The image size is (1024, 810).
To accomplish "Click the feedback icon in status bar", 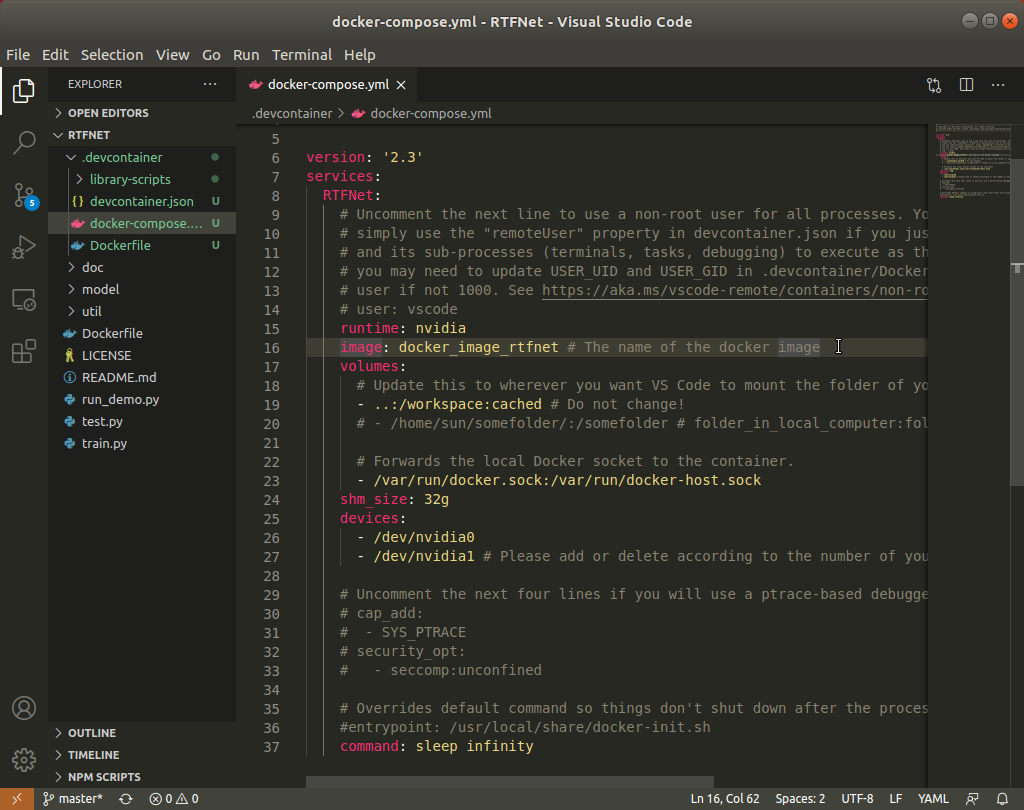I will pos(972,799).
